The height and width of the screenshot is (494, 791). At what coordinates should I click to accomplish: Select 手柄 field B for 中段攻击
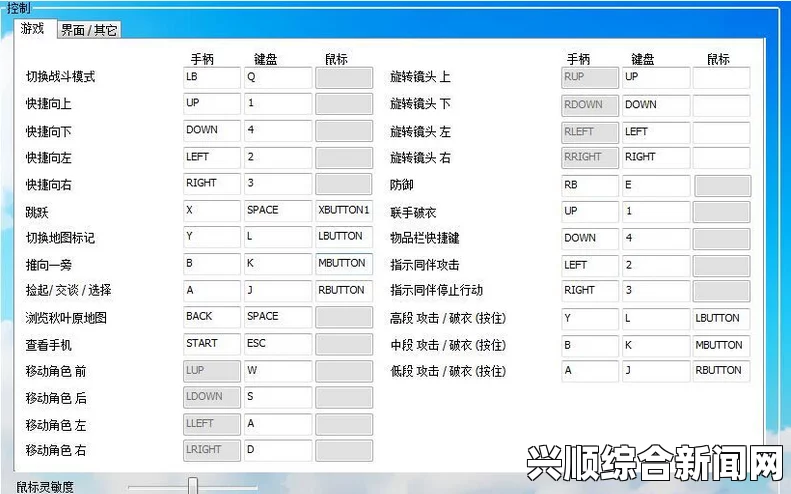(x=590, y=346)
